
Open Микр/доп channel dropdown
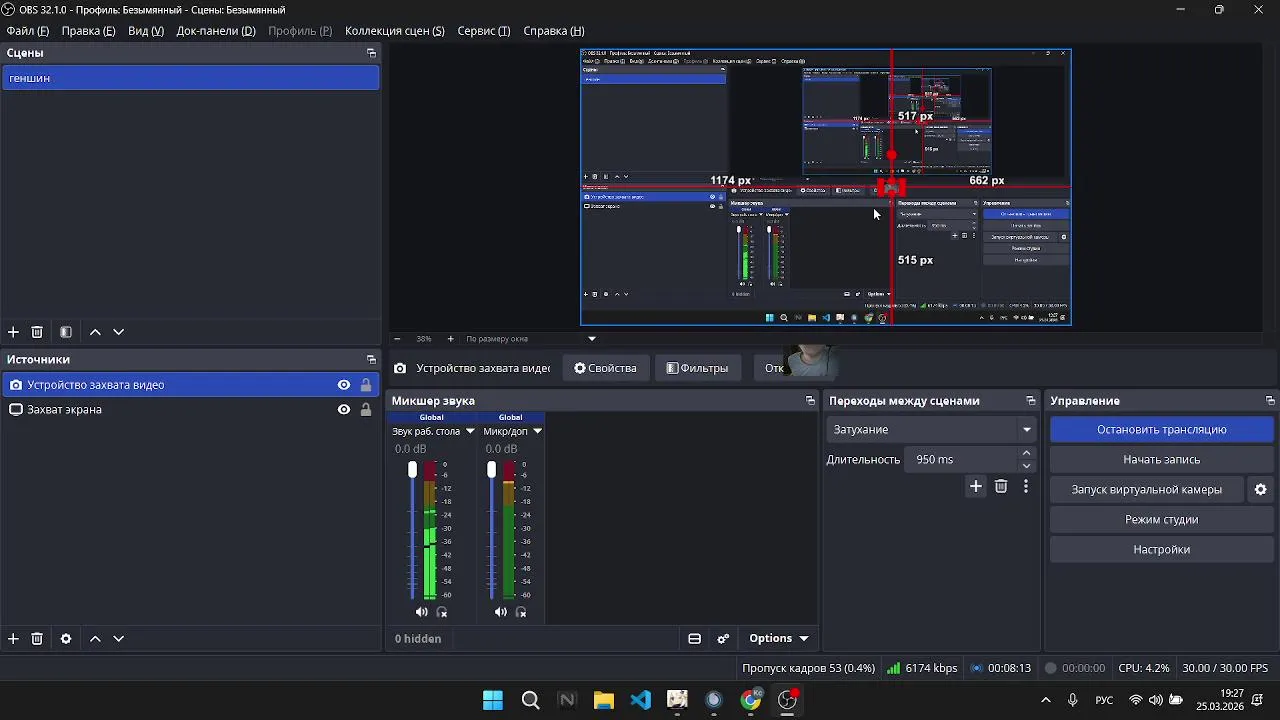point(537,431)
